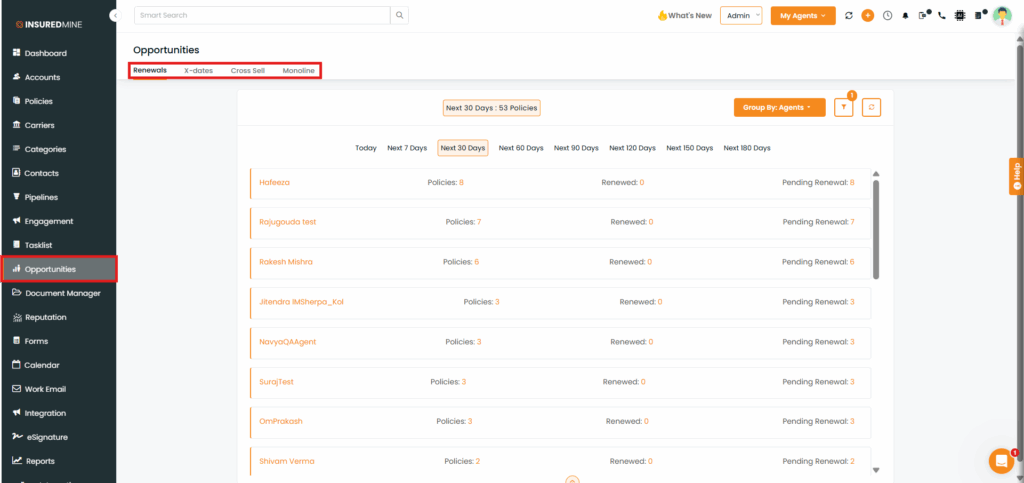Image resolution: width=1024 pixels, height=483 pixels.
Task: Open the Admin role dropdown
Action: click(x=741, y=16)
